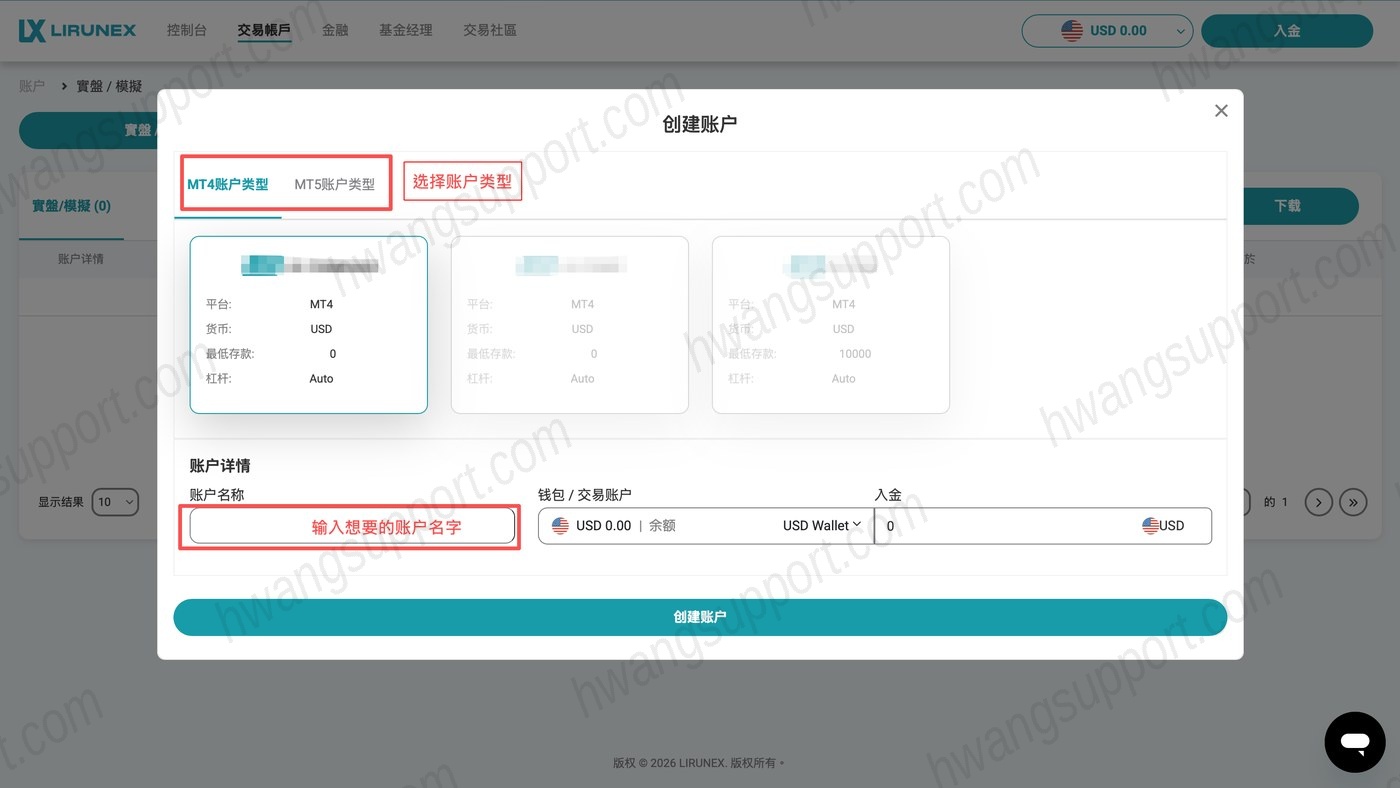1400x788 pixels.
Task: Click the LIRUNEX logo
Action: click(x=77, y=31)
